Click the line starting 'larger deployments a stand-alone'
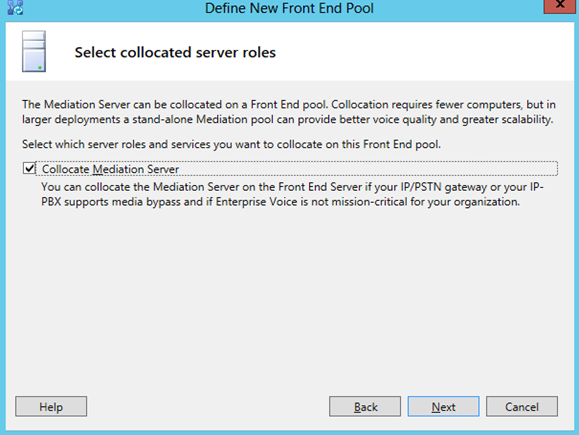Image resolution: width=579 pixels, height=435 pixels. [288, 120]
